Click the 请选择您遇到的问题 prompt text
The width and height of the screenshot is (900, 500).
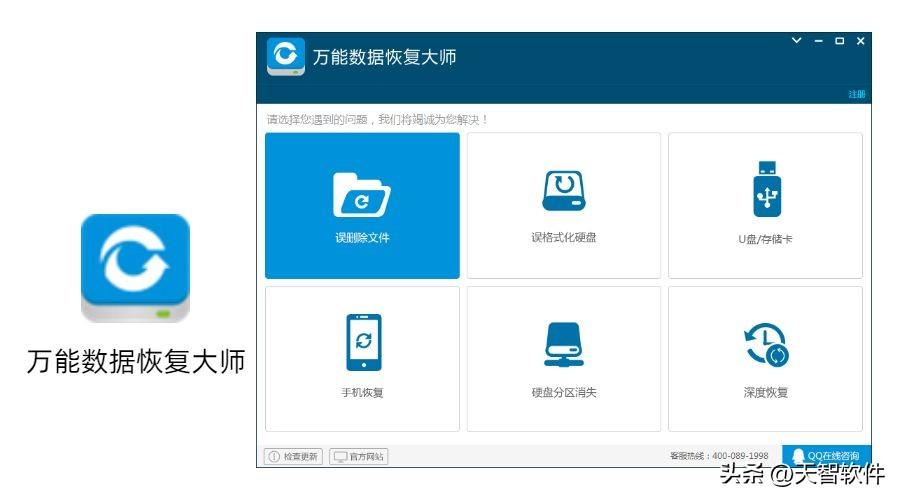[x=377, y=119]
